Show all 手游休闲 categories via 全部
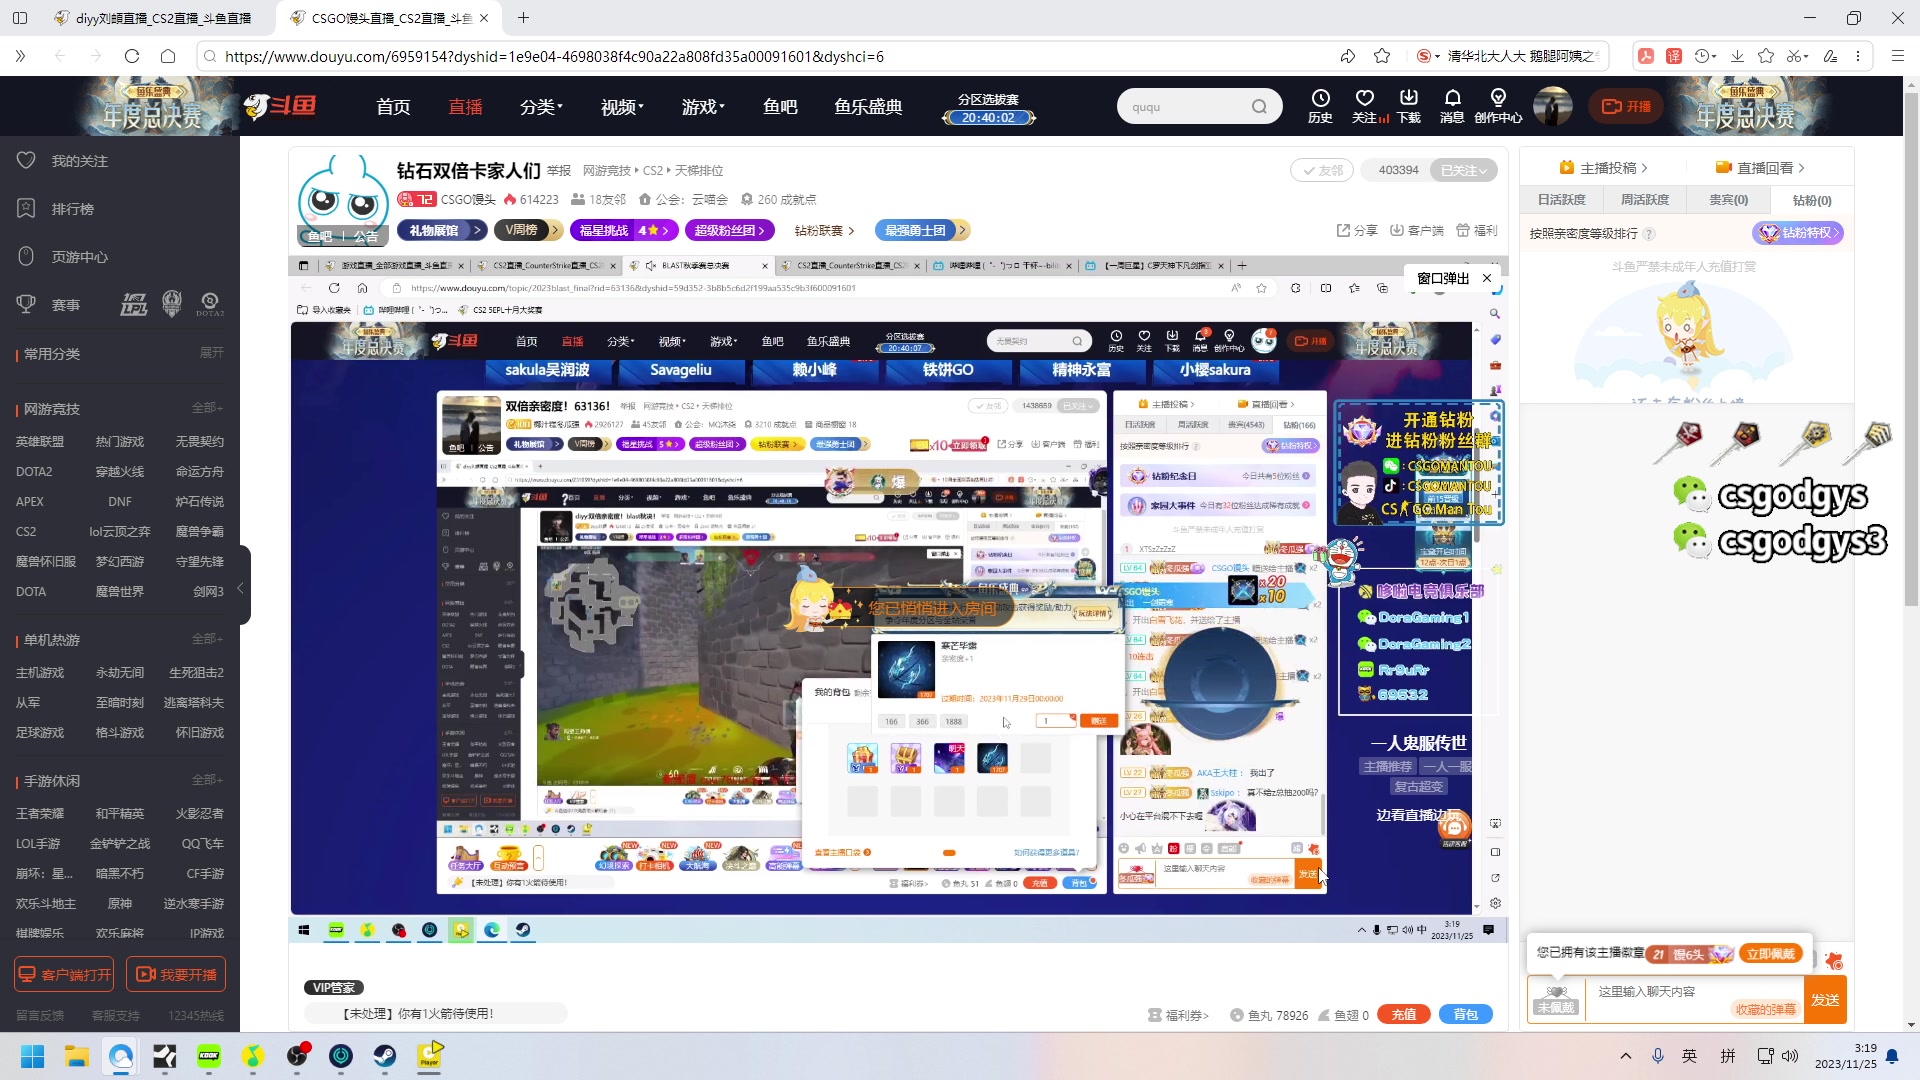Screen dimensions: 1920x1080 pyautogui.click(x=208, y=780)
